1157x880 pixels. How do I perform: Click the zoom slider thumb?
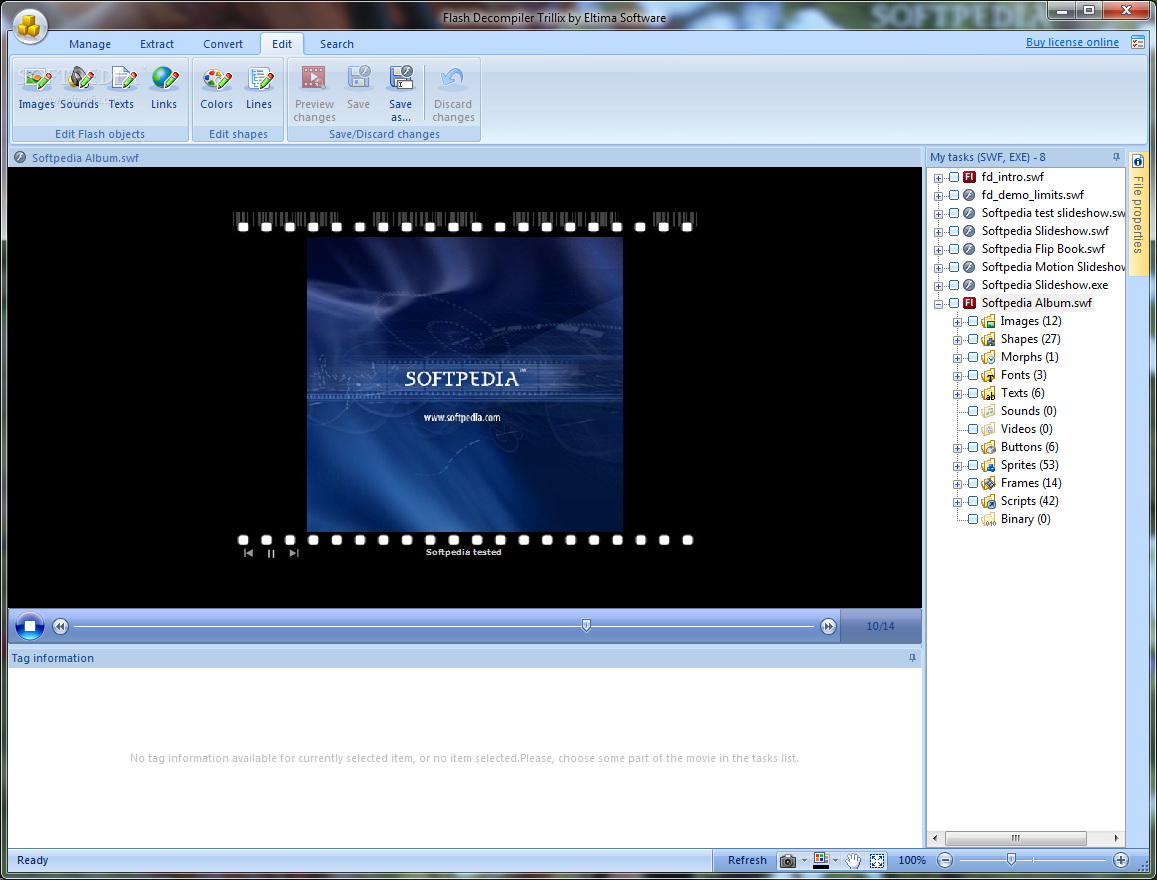tap(1011, 859)
